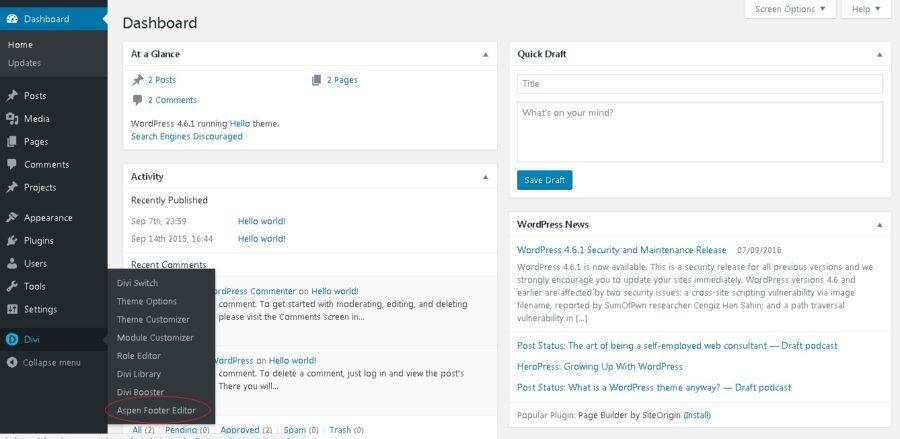Select Divi Switch from Divi submenu

[x=137, y=283]
